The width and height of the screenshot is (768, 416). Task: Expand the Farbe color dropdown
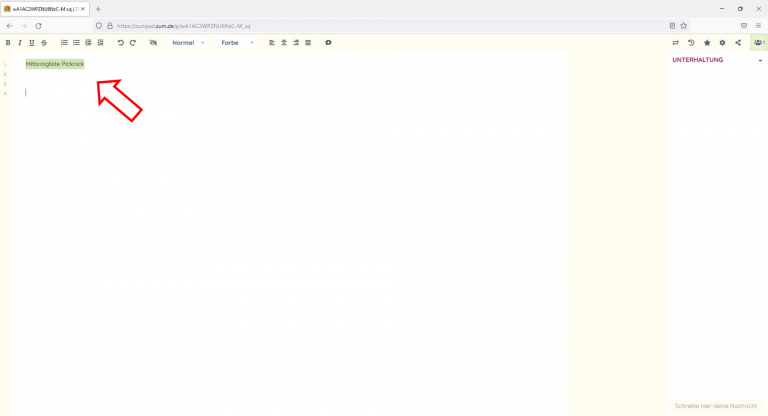tap(238, 43)
